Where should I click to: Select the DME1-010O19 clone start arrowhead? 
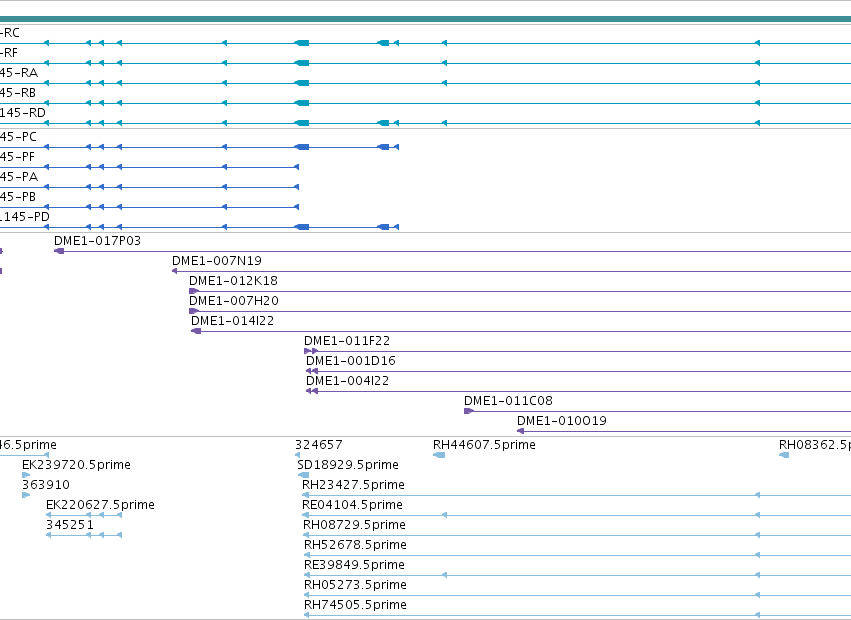pyautogui.click(x=520, y=431)
